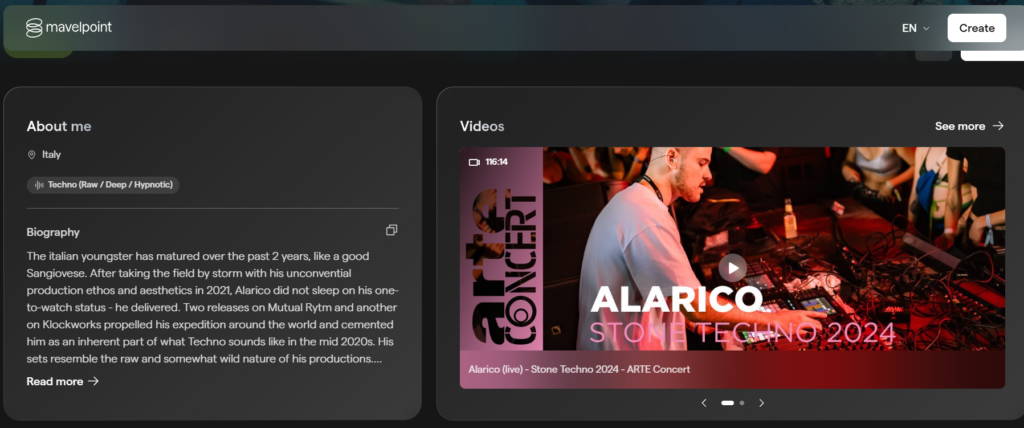Copy biography with the copy icon

[x=391, y=230]
